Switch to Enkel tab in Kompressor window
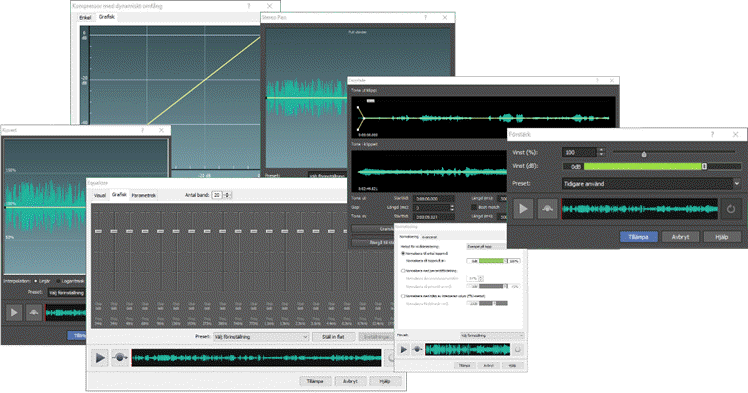This screenshot has width=748, height=393. point(85,17)
